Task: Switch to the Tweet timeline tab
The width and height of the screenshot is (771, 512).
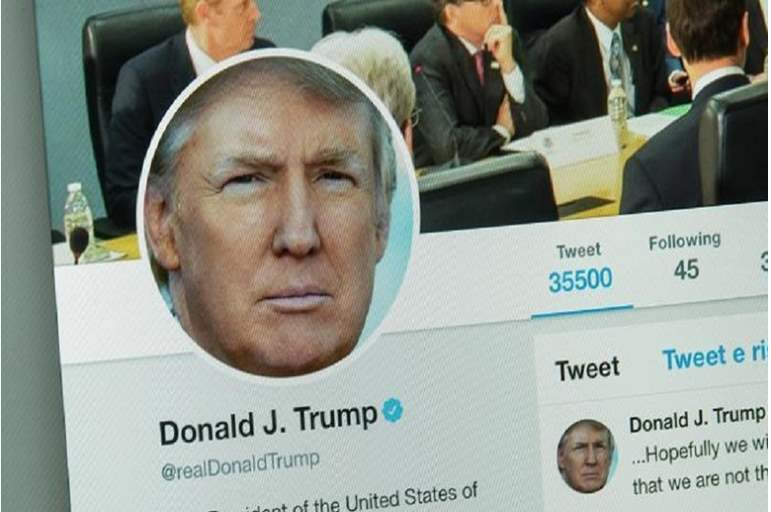Action: pyautogui.click(x=587, y=369)
